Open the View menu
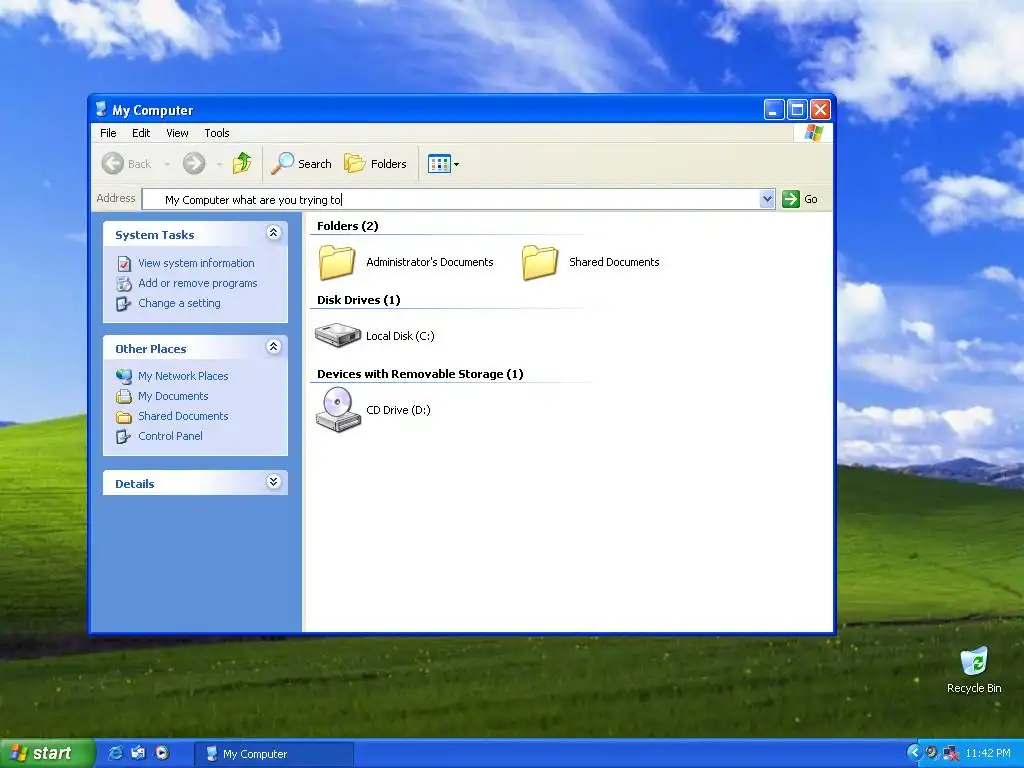This screenshot has height=768, width=1024. coord(177,133)
